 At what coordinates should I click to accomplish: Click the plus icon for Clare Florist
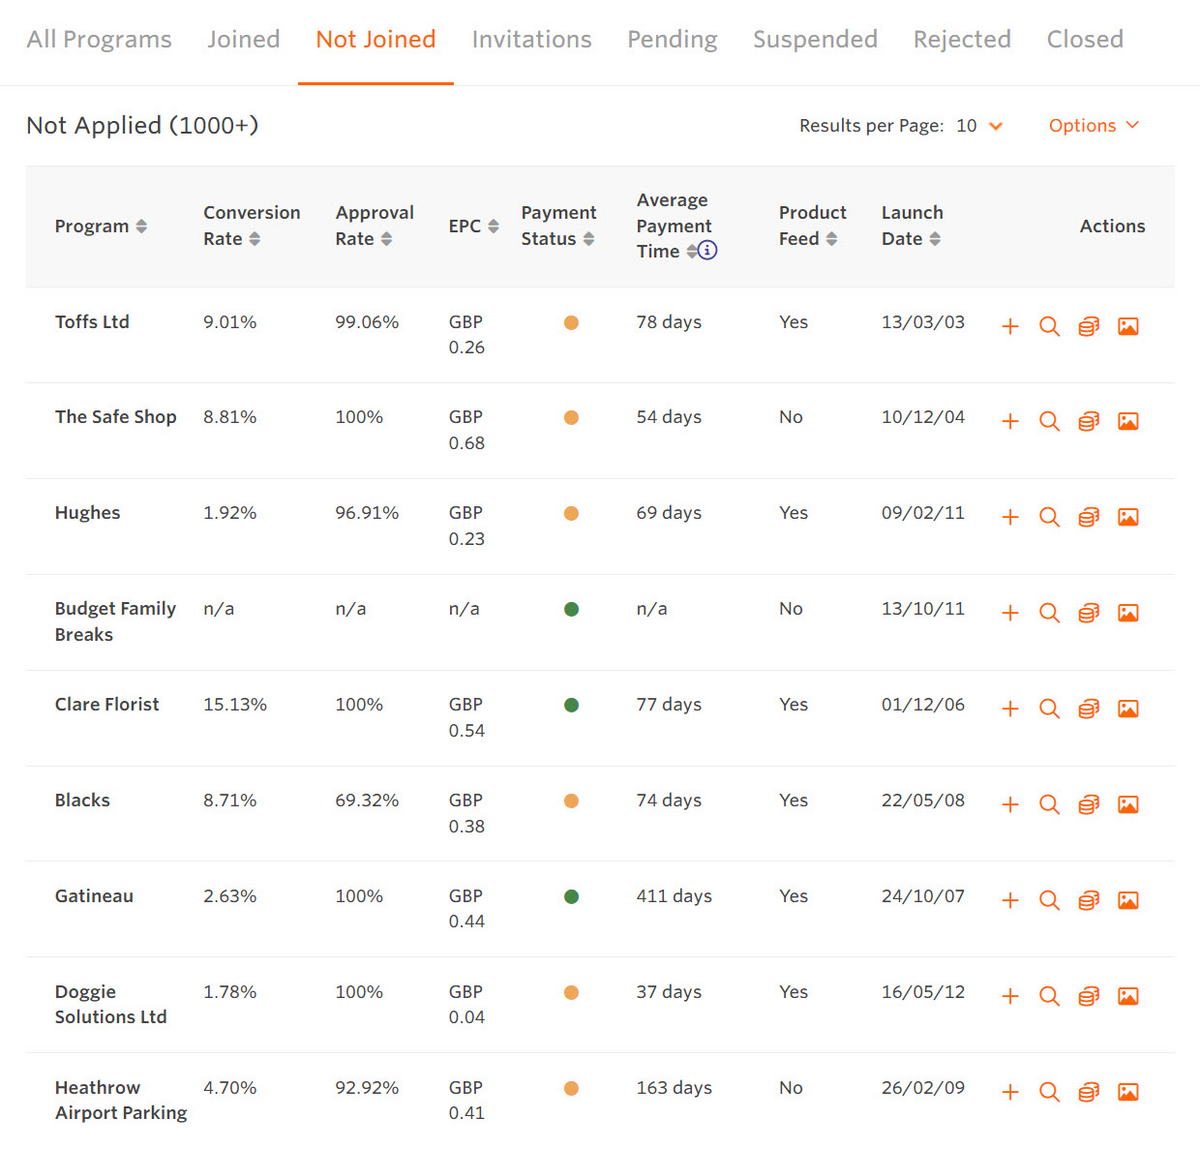coord(1010,709)
